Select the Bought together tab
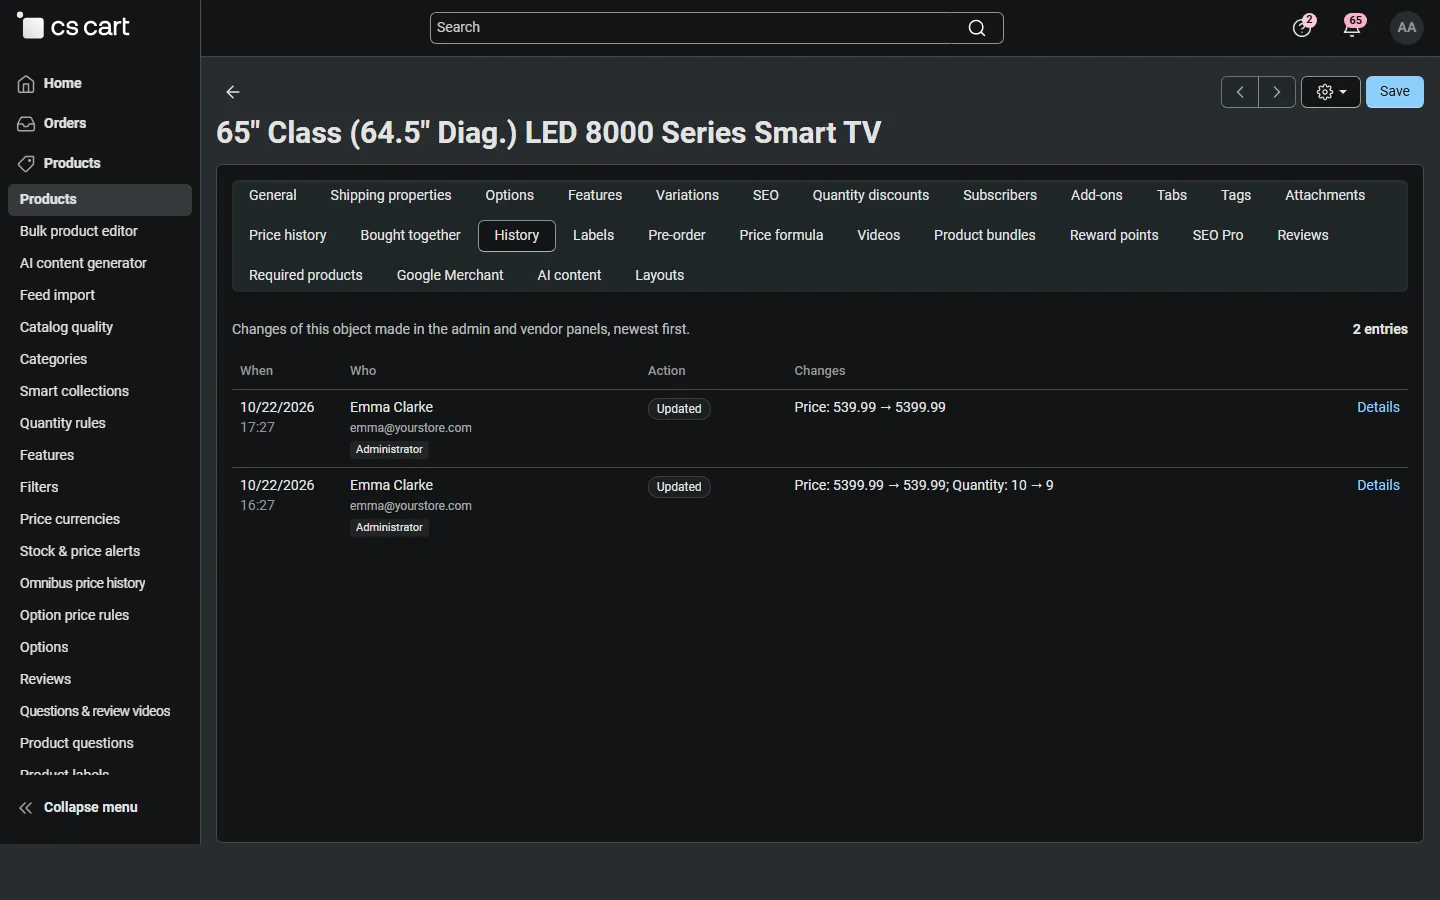1440x900 pixels. (410, 236)
